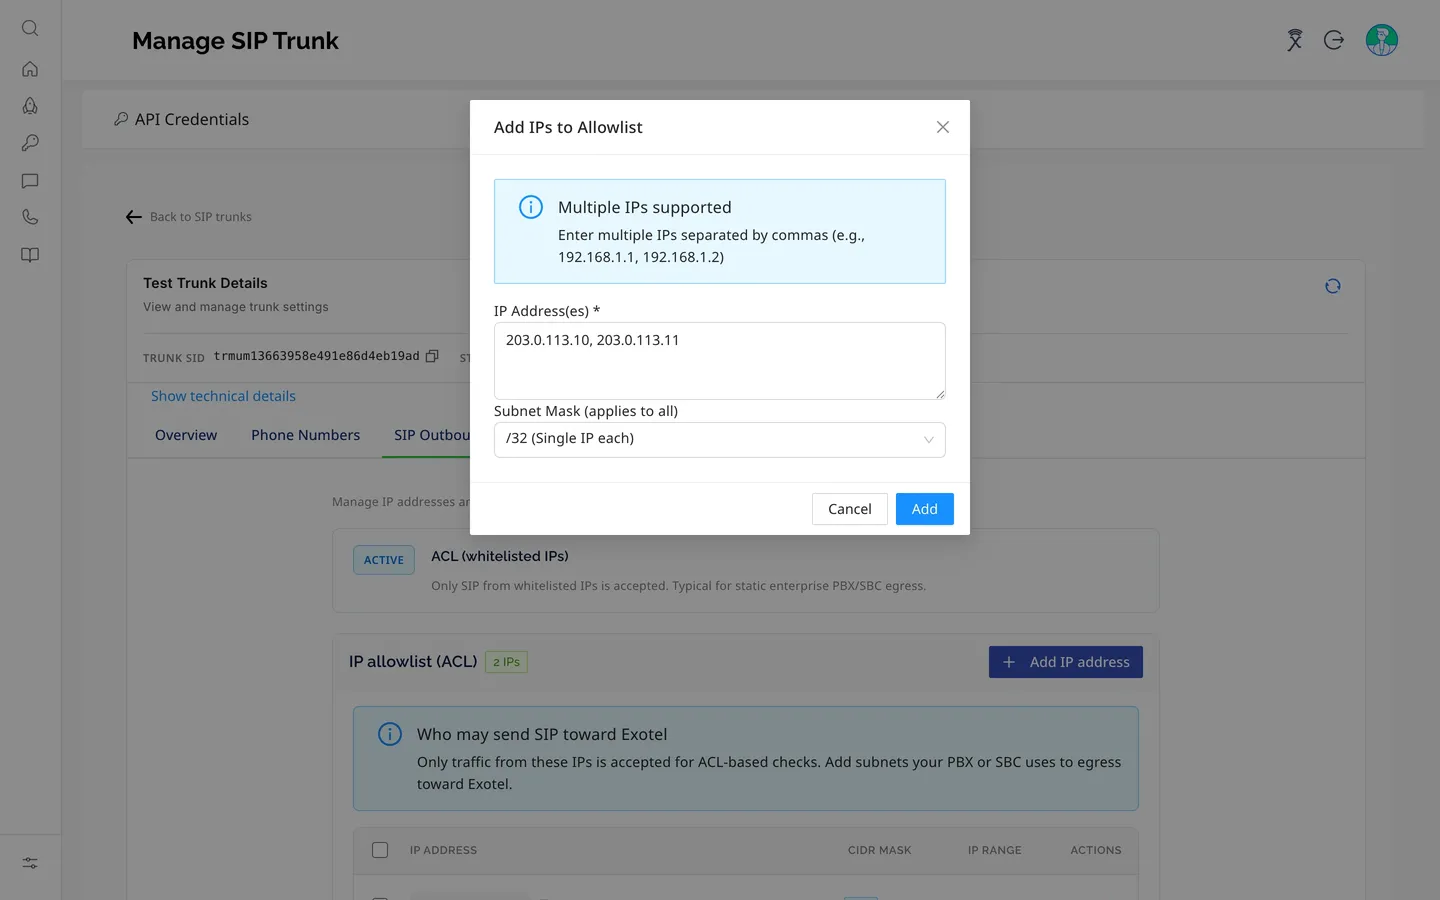
Task: Toggle the select-all checkbox in IP table header
Action: click(x=380, y=850)
